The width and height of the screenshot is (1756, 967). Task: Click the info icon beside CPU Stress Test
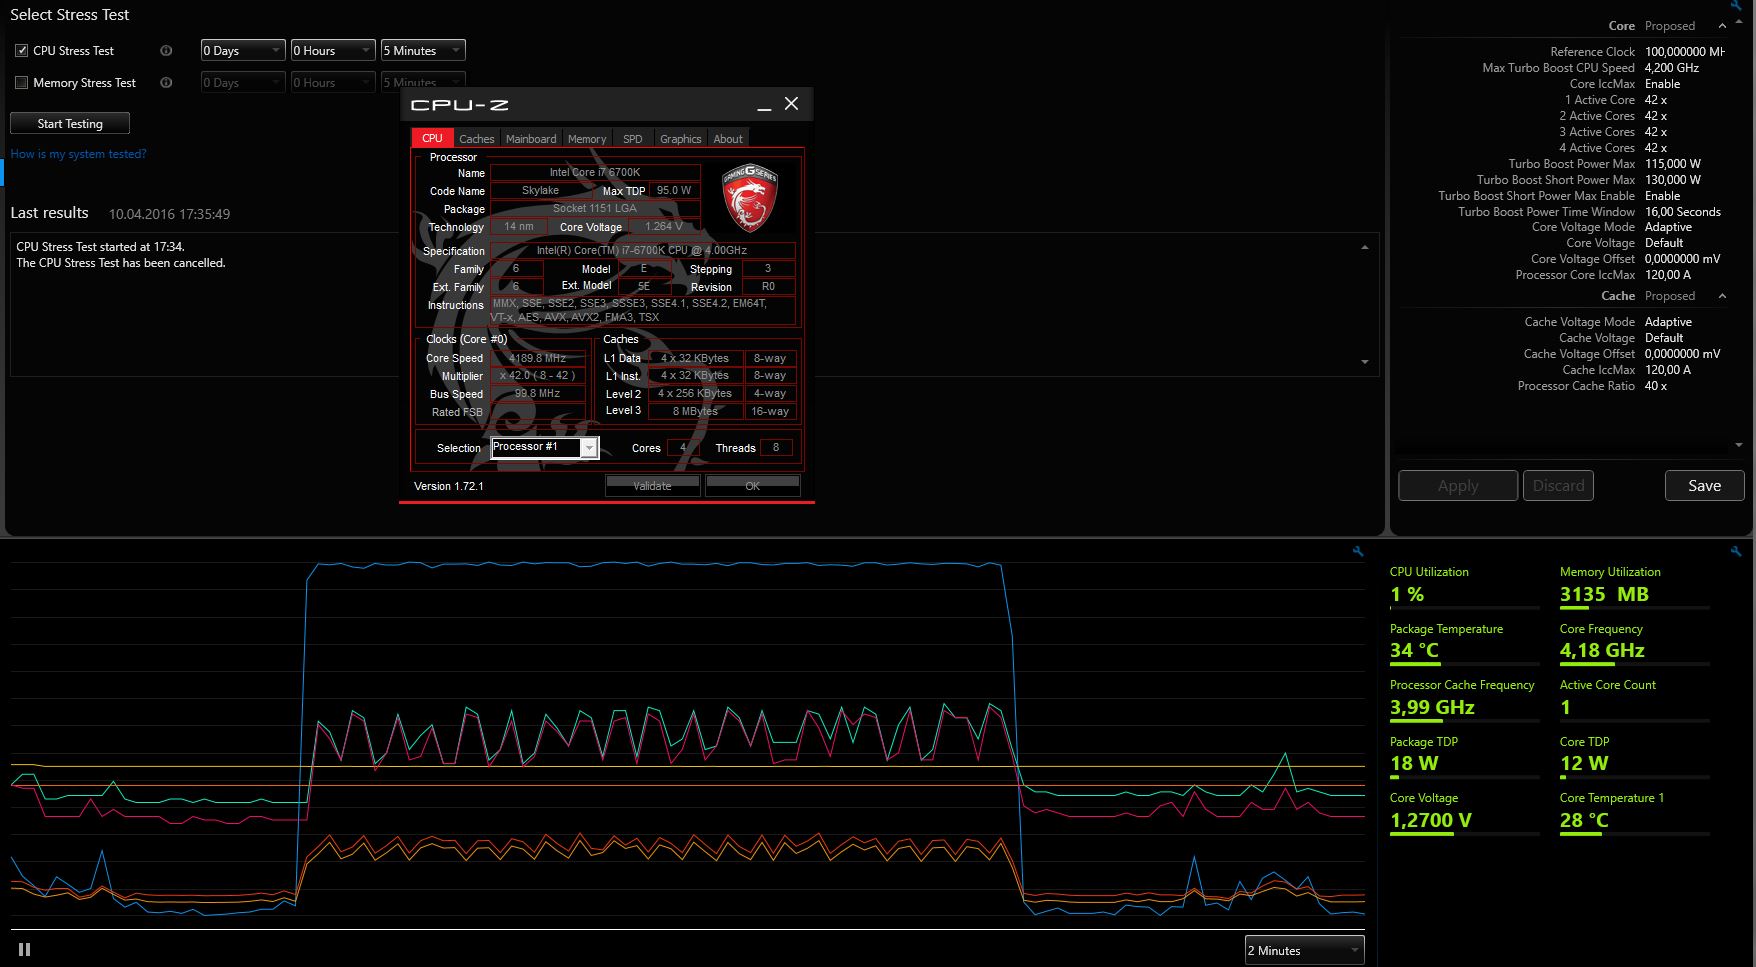166,51
